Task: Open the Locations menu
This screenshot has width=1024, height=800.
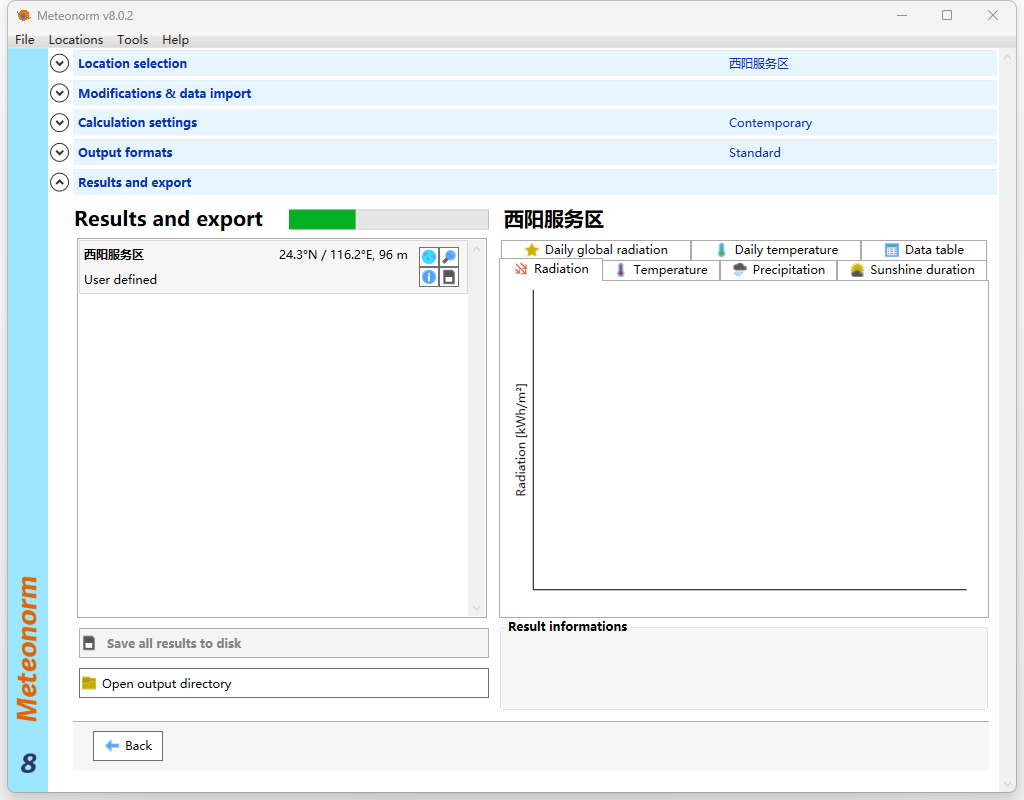Action: pyautogui.click(x=76, y=39)
